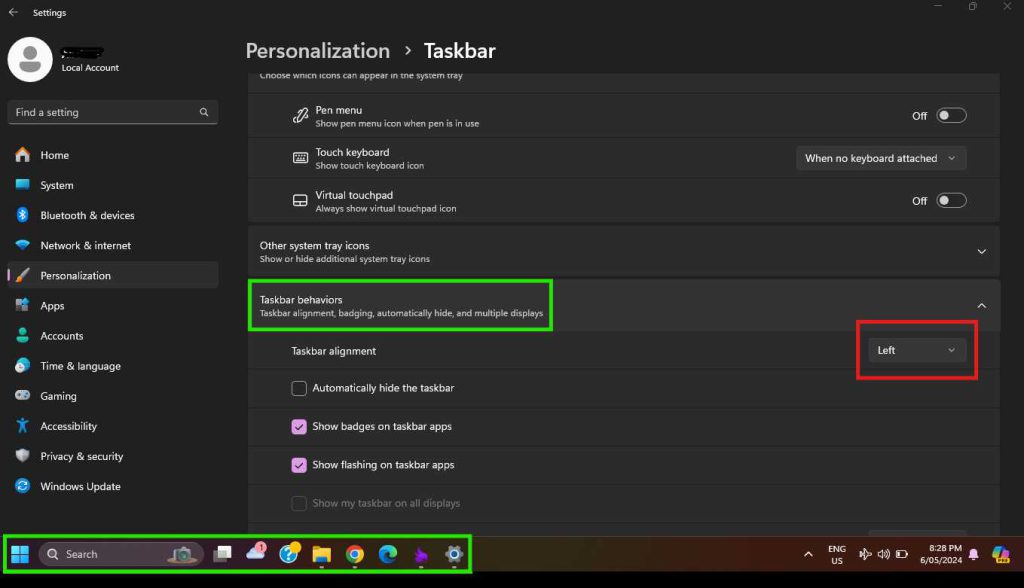Launch Microsoft Edge from the taskbar
The height and width of the screenshot is (588, 1024).
pyautogui.click(x=387, y=553)
